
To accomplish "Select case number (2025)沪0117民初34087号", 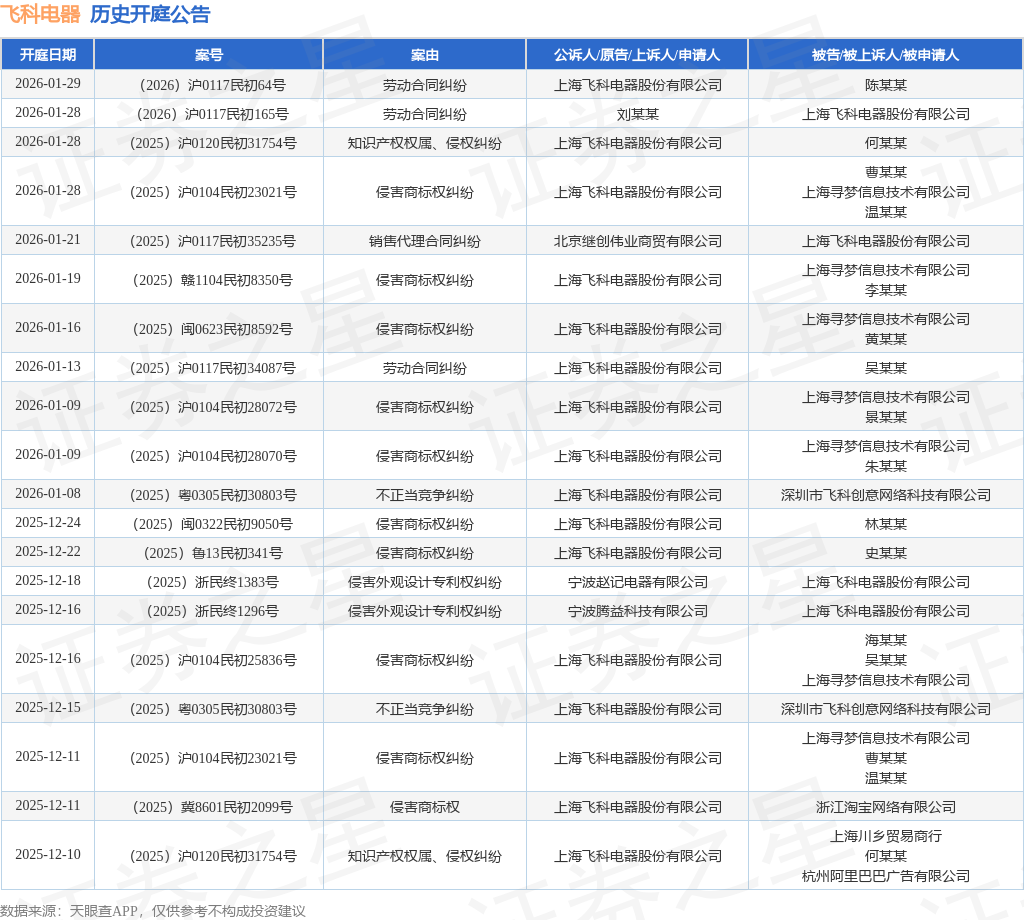I will (212, 368).
